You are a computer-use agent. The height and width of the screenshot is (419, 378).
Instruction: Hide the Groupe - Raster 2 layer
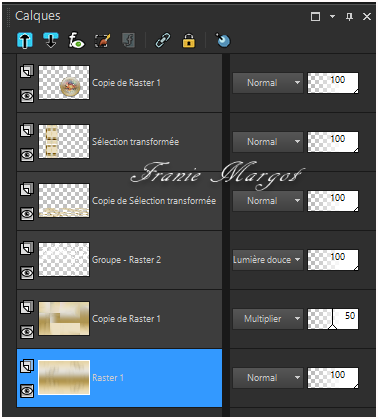click(27, 273)
